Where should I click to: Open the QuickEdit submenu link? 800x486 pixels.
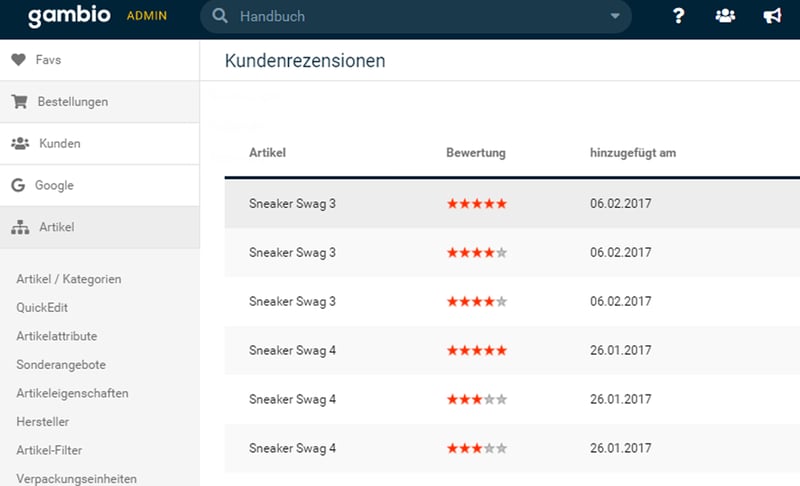42,308
